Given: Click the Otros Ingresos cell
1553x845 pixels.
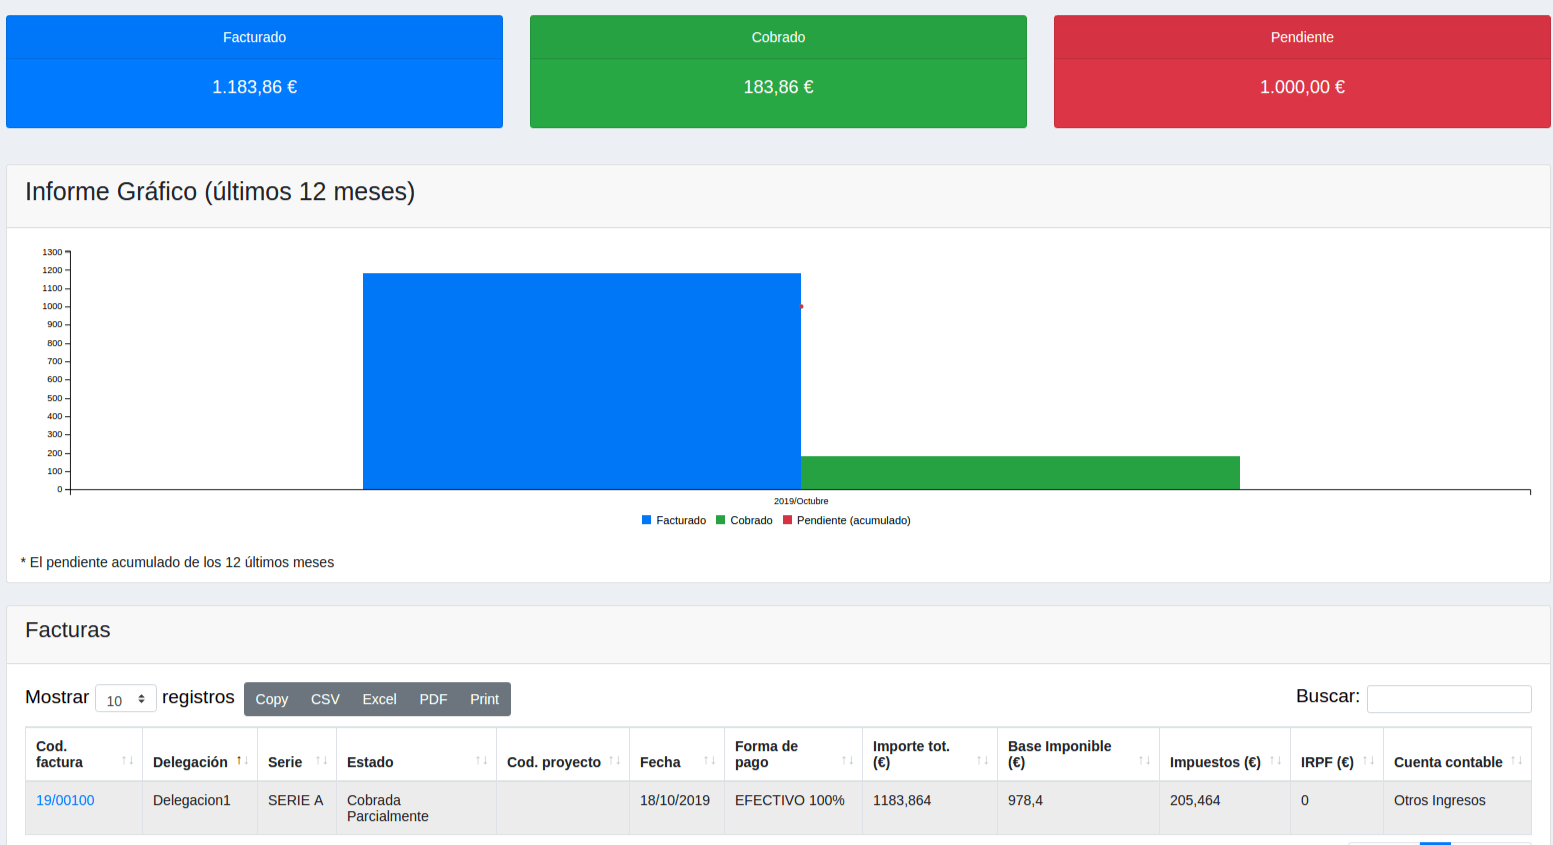Looking at the screenshot, I should [1457, 808].
